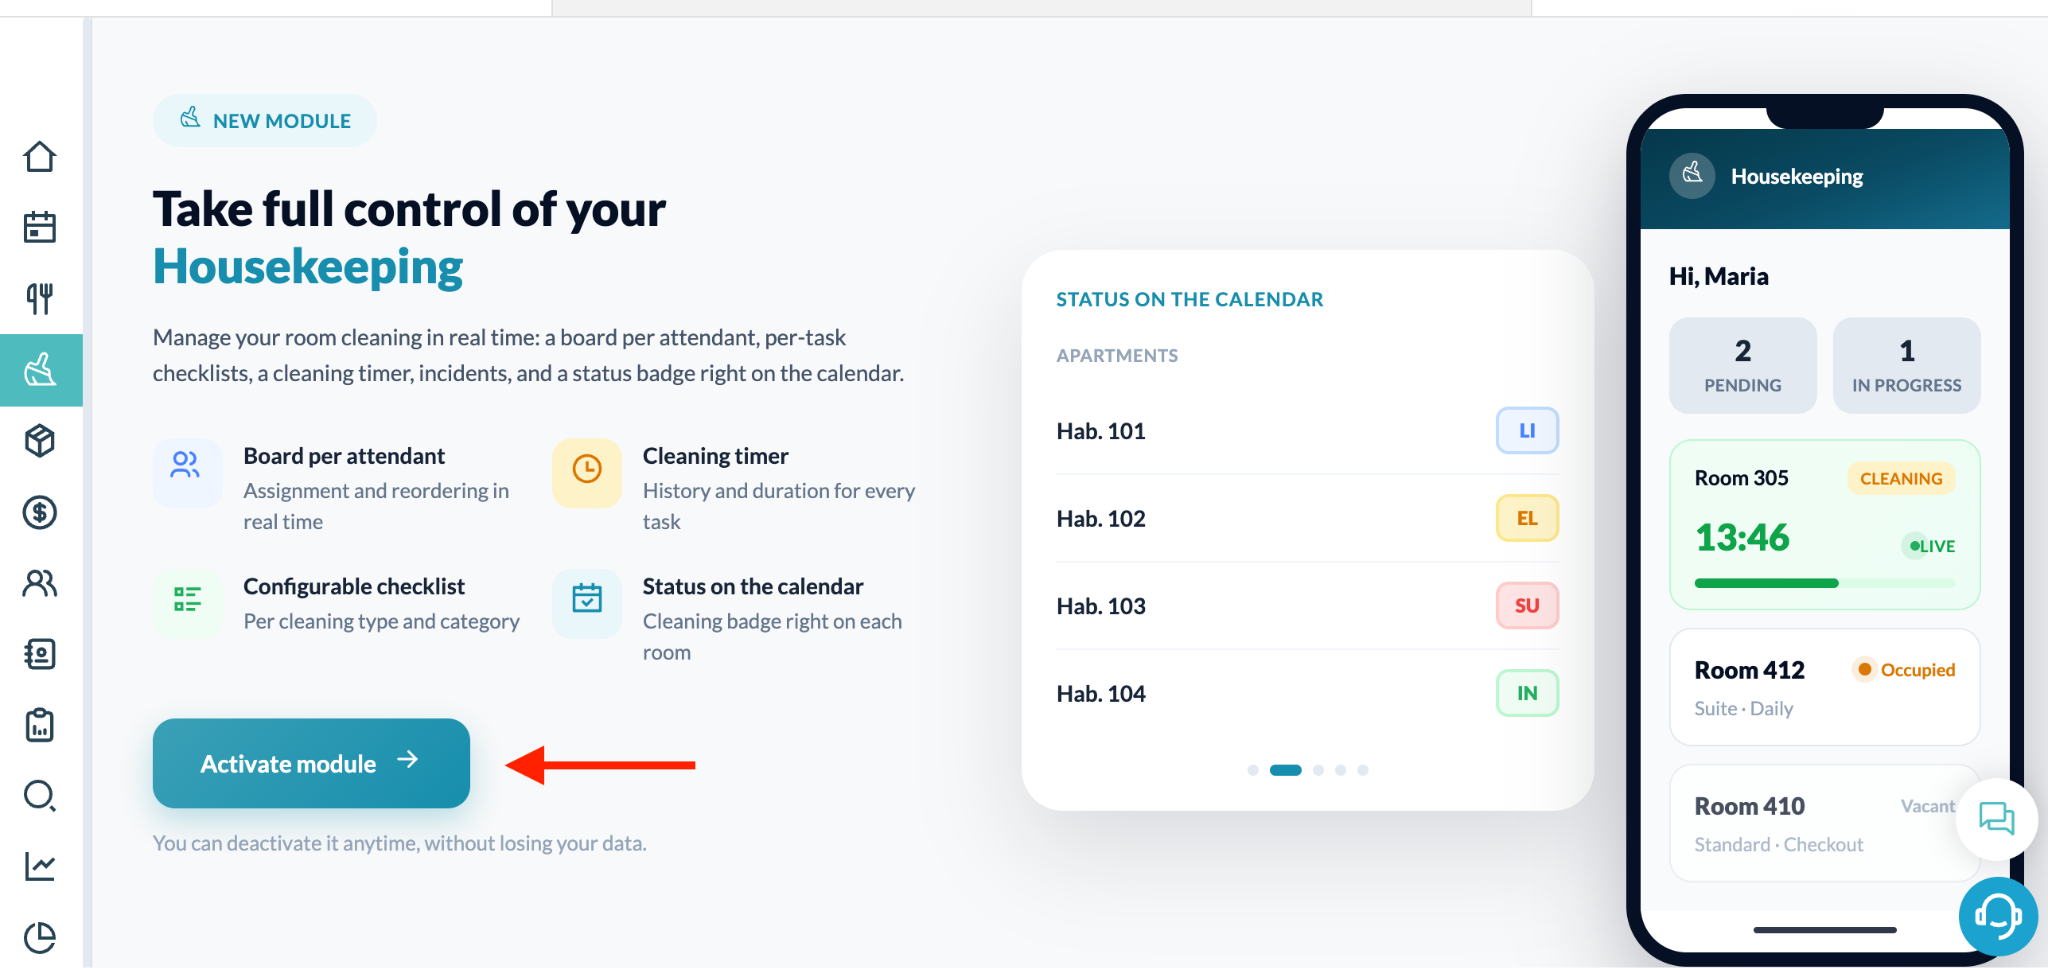Select the third carousel pagination dot
Image resolution: width=2048 pixels, height=968 pixels.
(x=1319, y=770)
